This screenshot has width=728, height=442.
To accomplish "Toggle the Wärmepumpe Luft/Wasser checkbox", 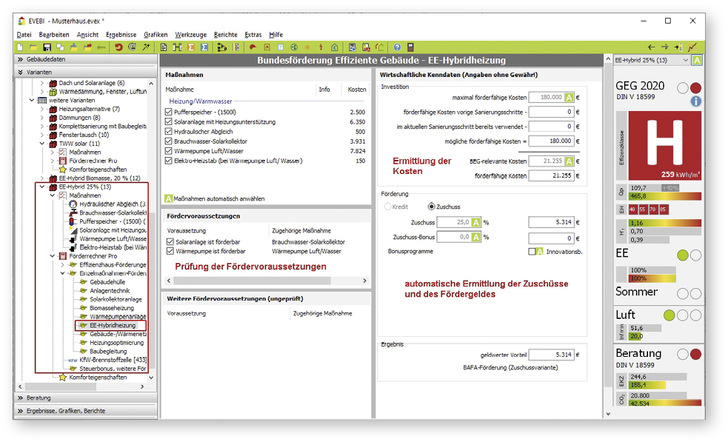I will coord(169,150).
